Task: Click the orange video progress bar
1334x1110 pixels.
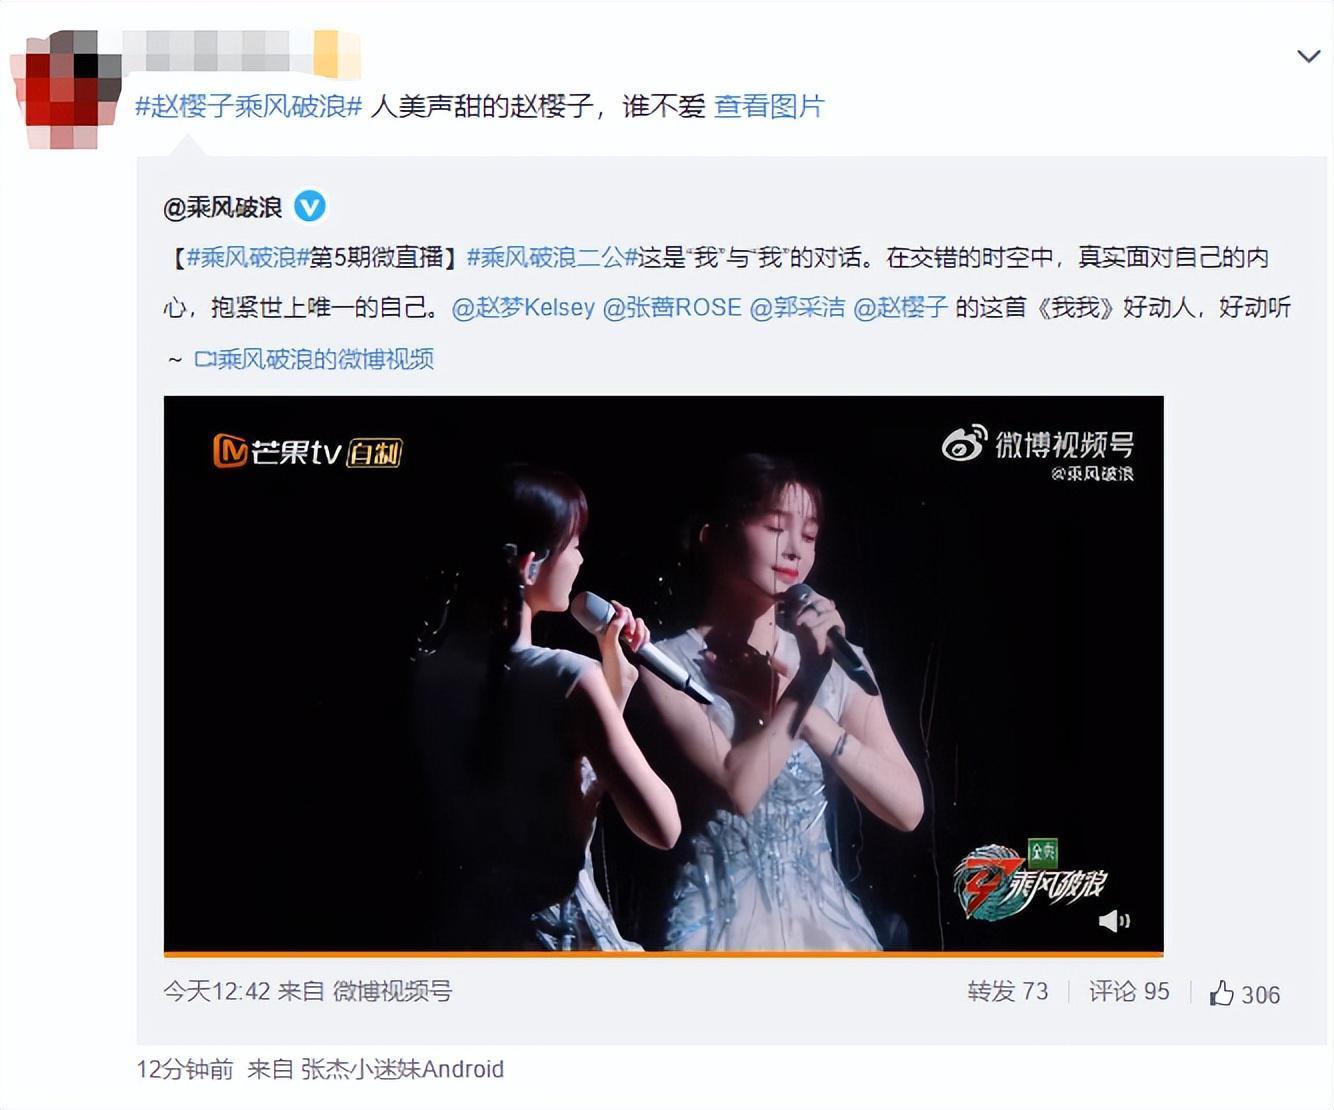Action: click(x=663, y=954)
